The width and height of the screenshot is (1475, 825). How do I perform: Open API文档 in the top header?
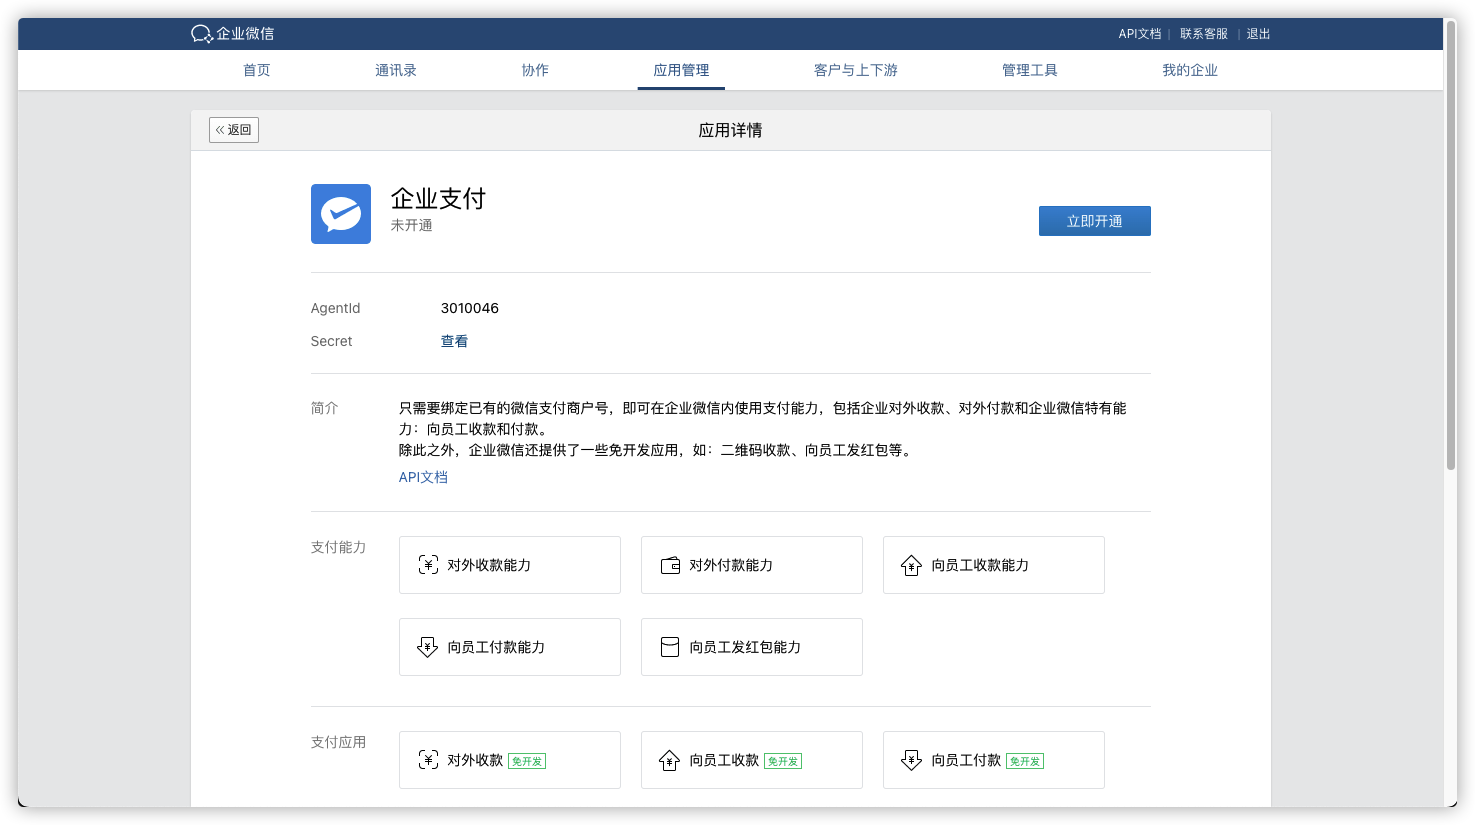click(x=1140, y=34)
